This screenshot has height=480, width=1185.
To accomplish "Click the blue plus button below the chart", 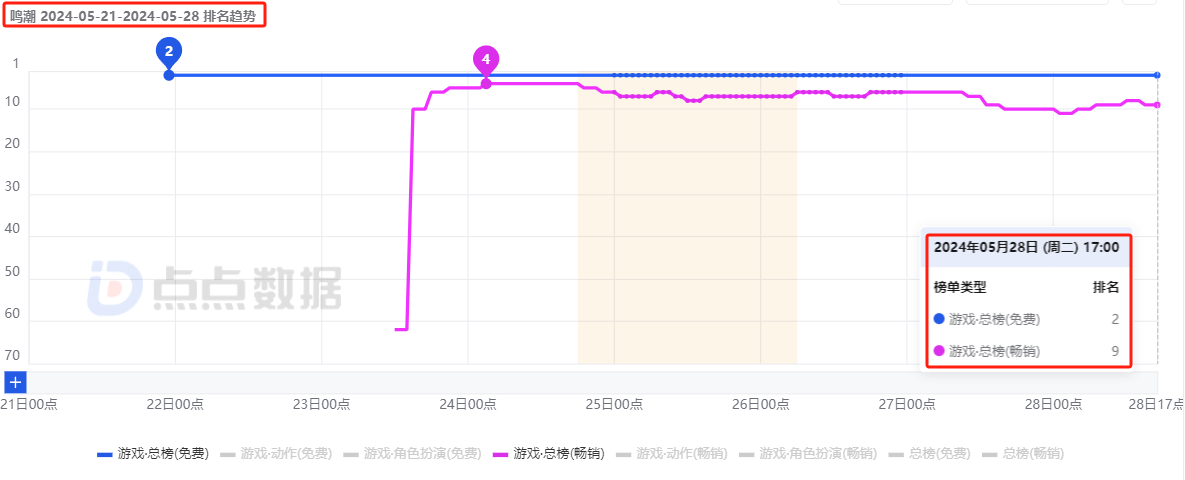I will (15, 382).
